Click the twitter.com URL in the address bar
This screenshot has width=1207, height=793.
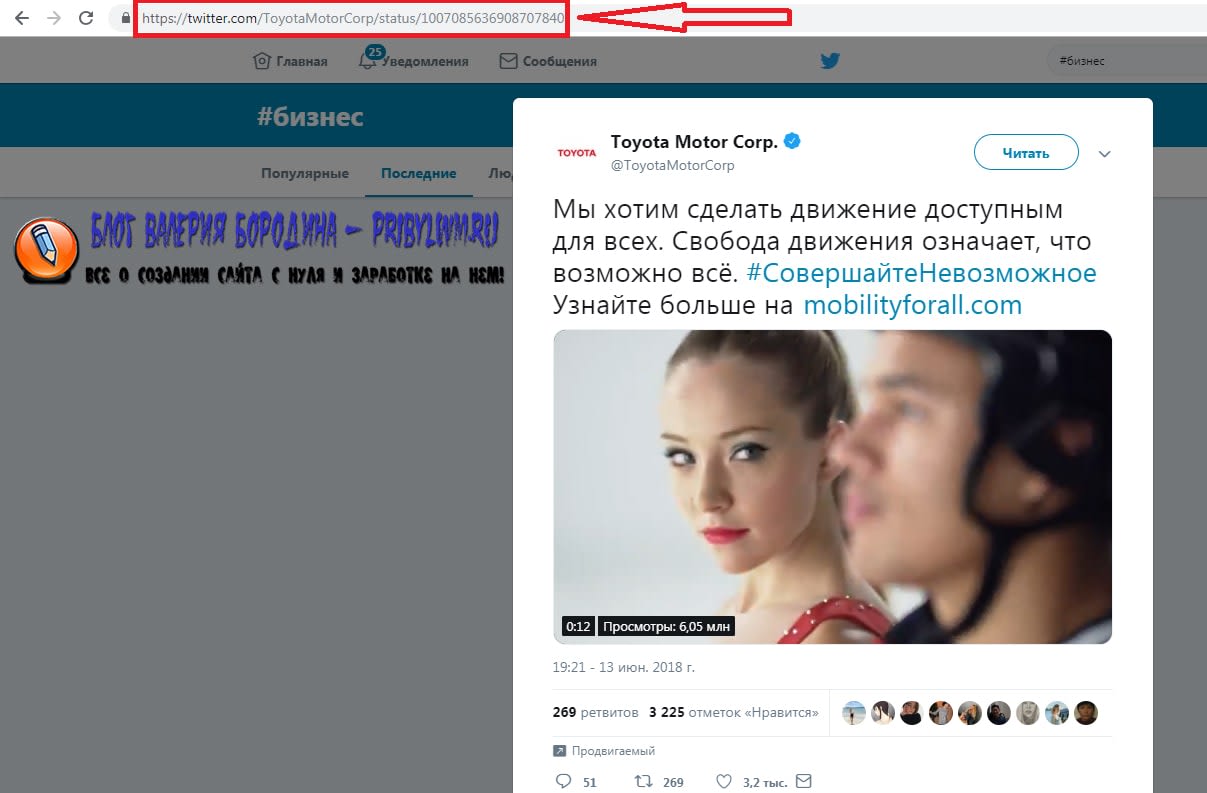[x=352, y=18]
